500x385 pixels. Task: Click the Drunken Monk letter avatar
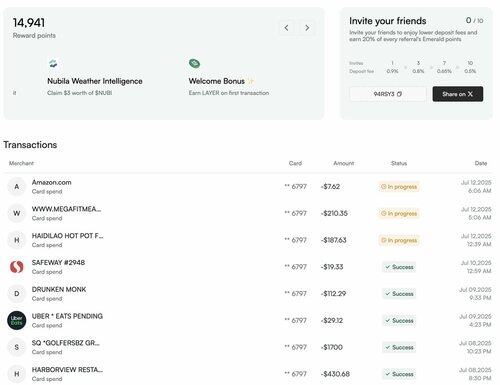coord(17,294)
